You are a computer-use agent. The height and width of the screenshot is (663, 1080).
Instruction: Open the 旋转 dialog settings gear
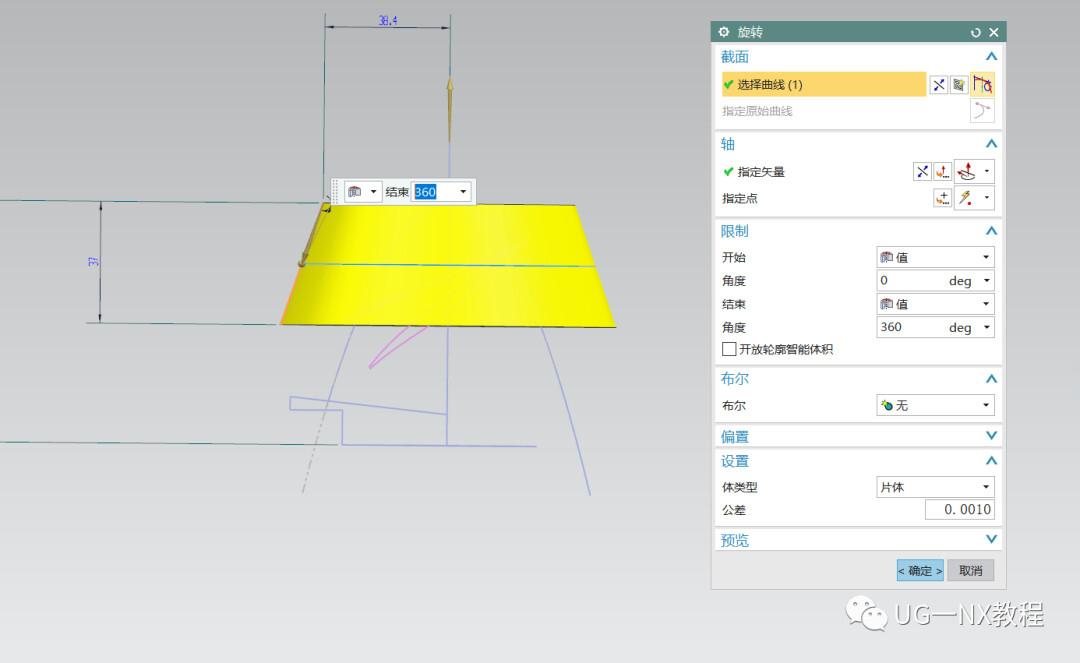tap(723, 32)
